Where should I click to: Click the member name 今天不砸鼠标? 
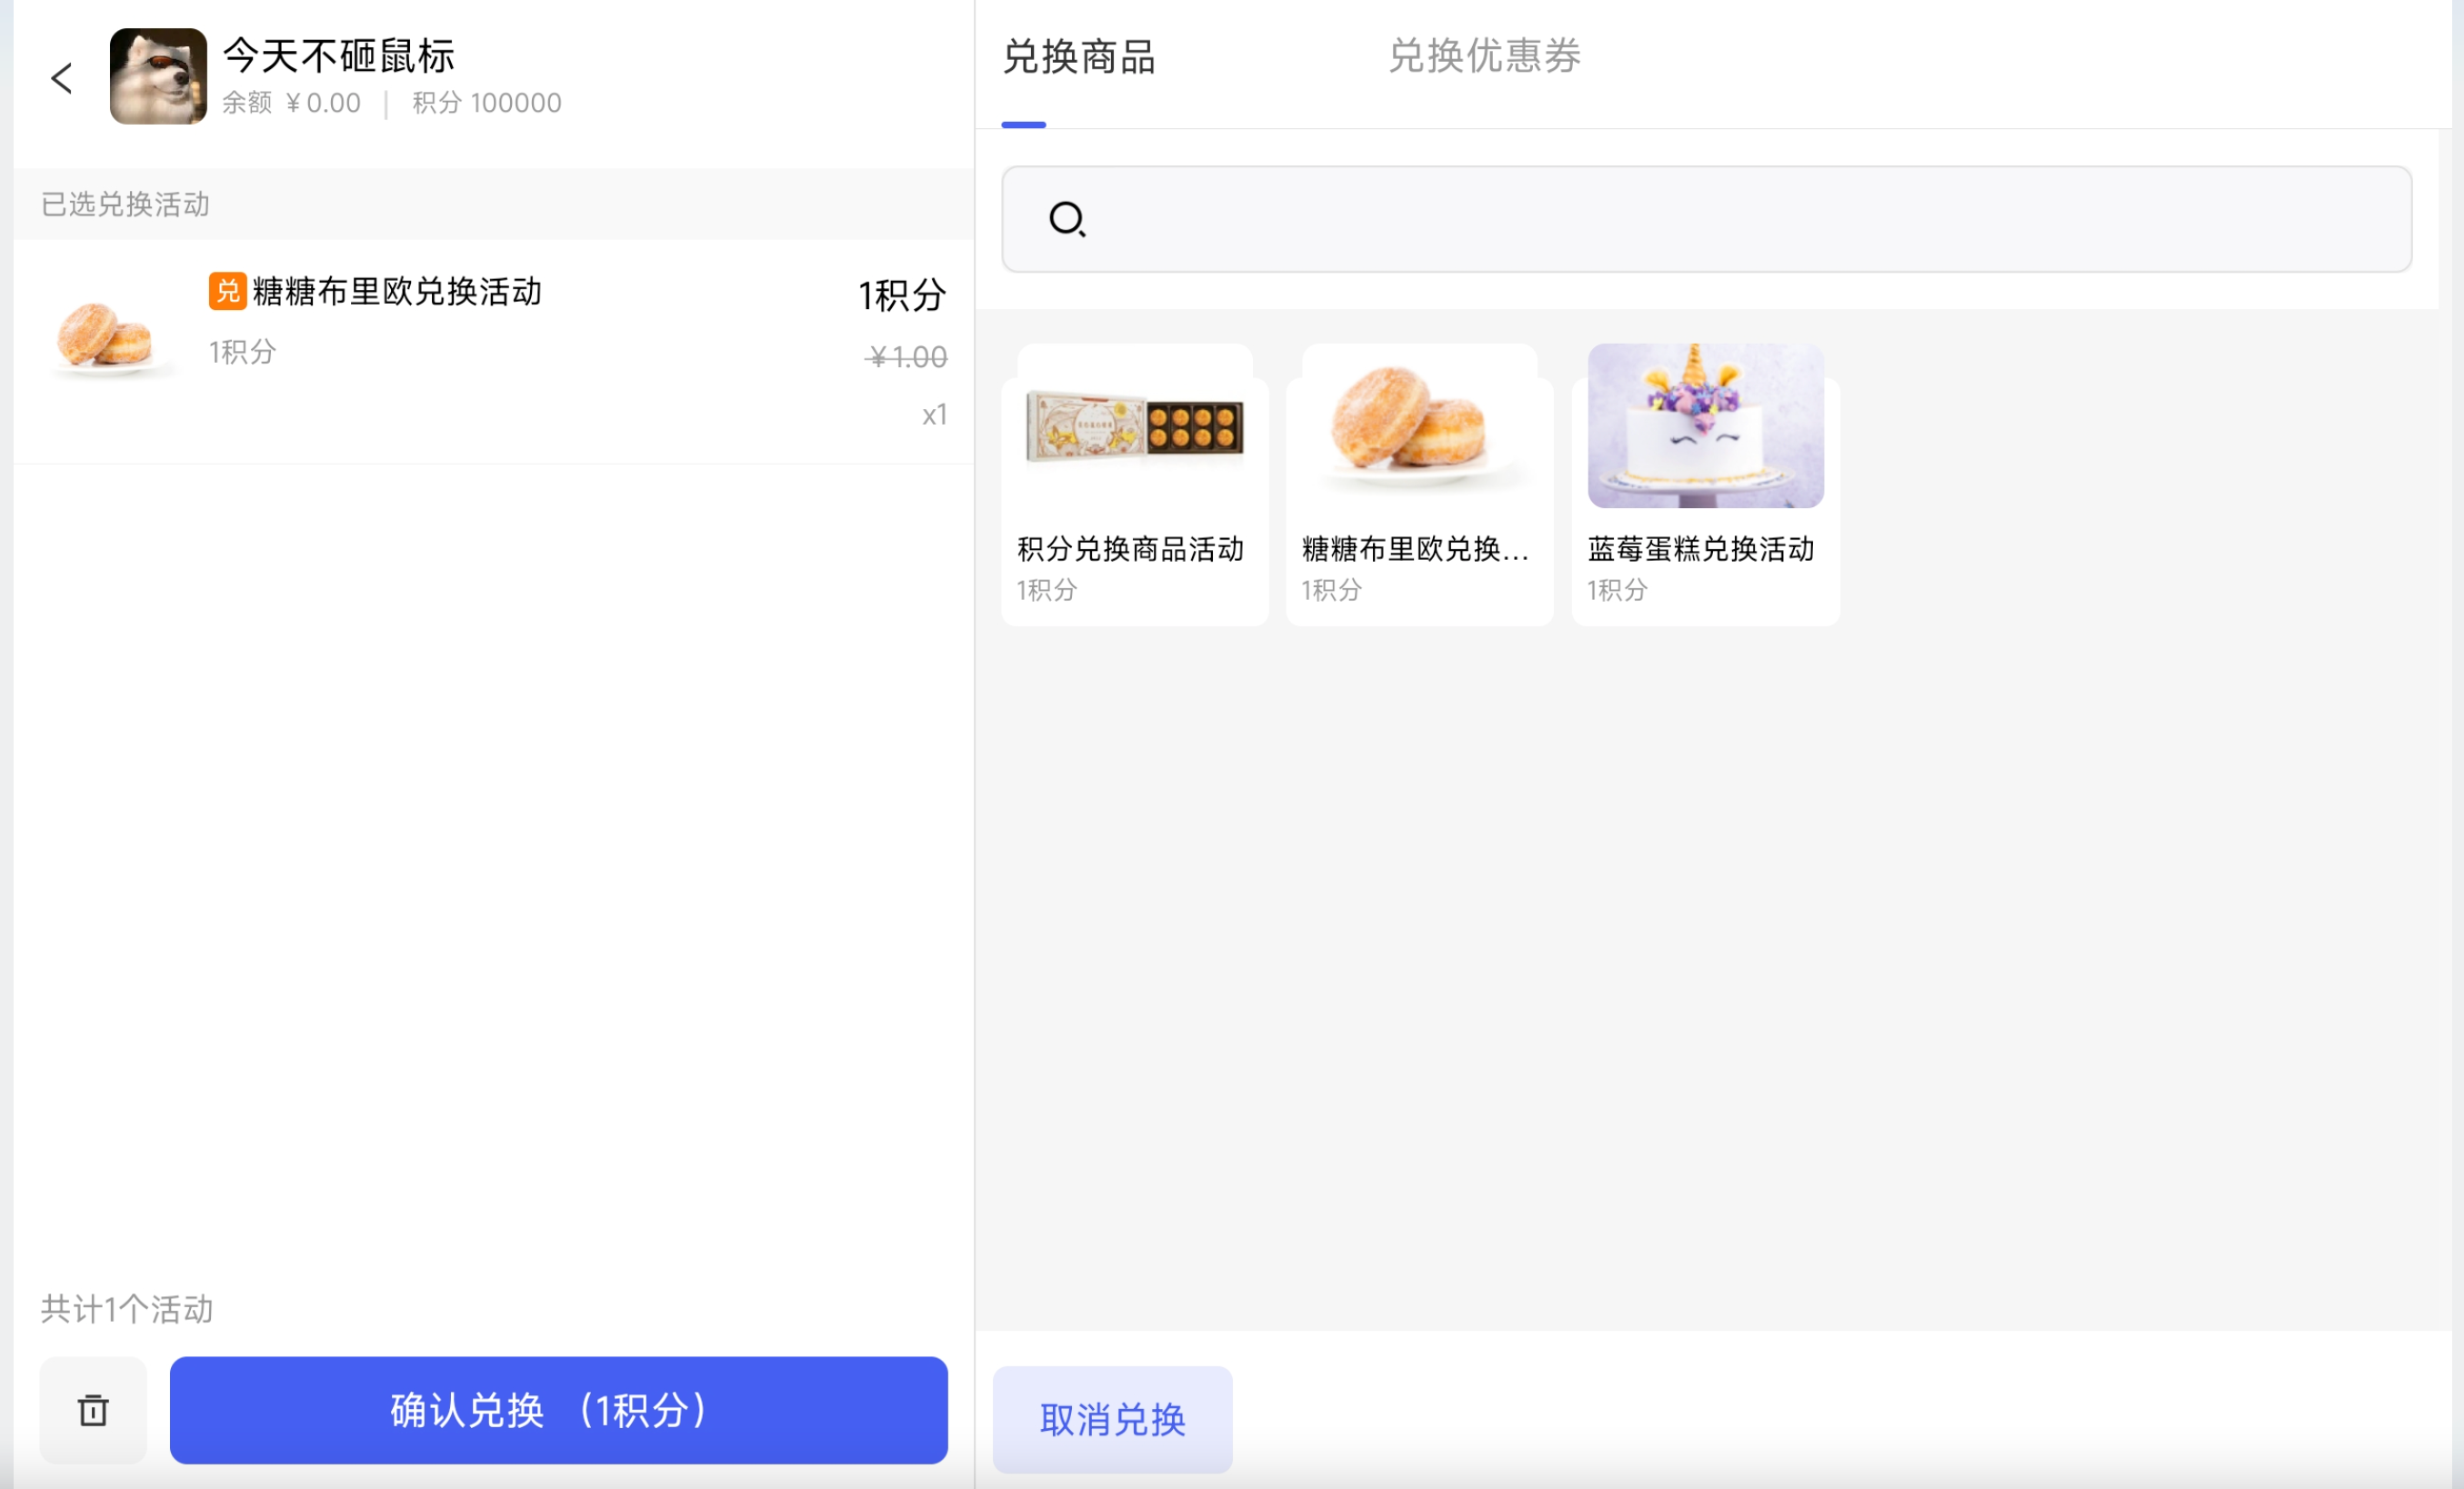pyautogui.click(x=338, y=55)
